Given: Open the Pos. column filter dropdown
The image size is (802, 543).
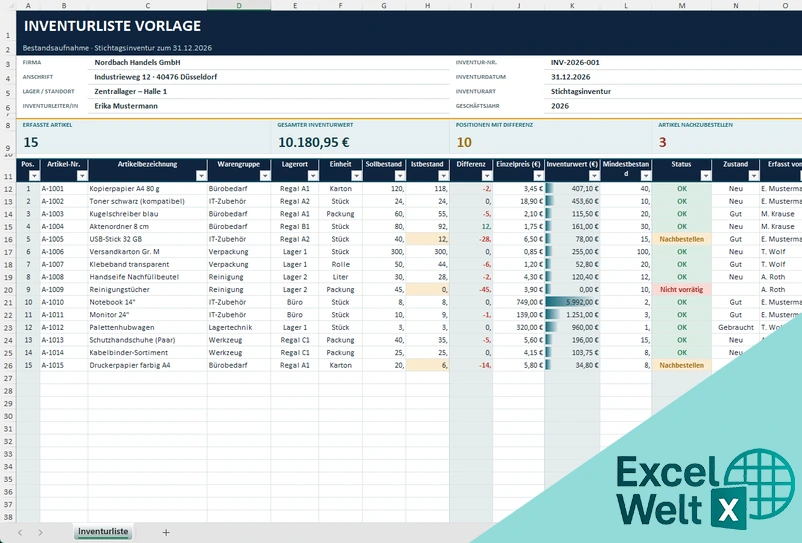Looking at the screenshot, I should click(x=34, y=176).
